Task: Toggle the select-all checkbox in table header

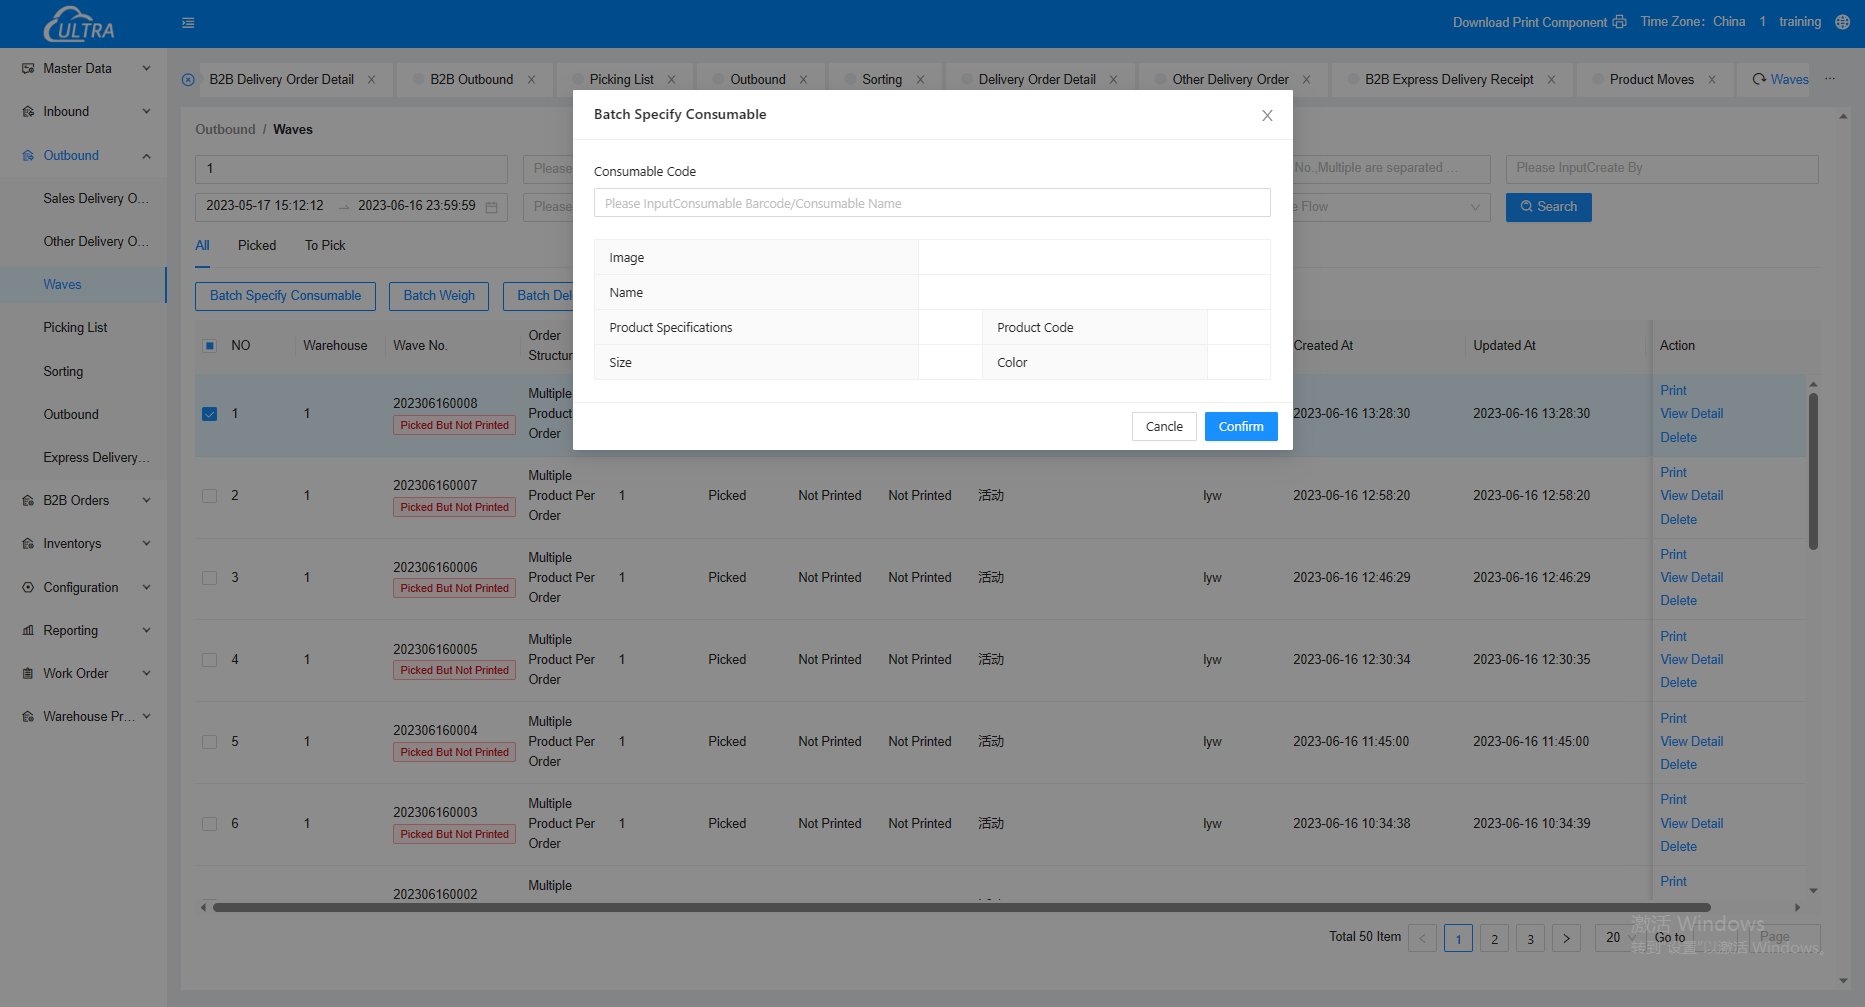Action: coord(210,346)
